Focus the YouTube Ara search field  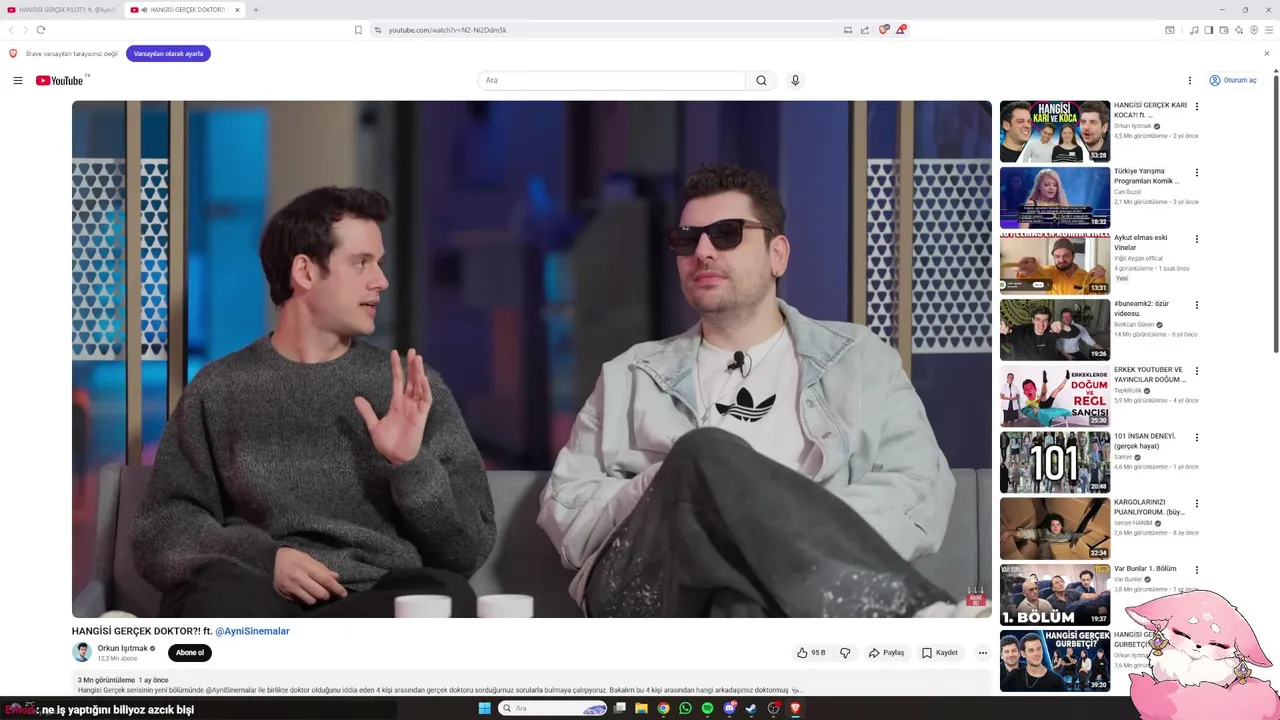[x=611, y=80]
